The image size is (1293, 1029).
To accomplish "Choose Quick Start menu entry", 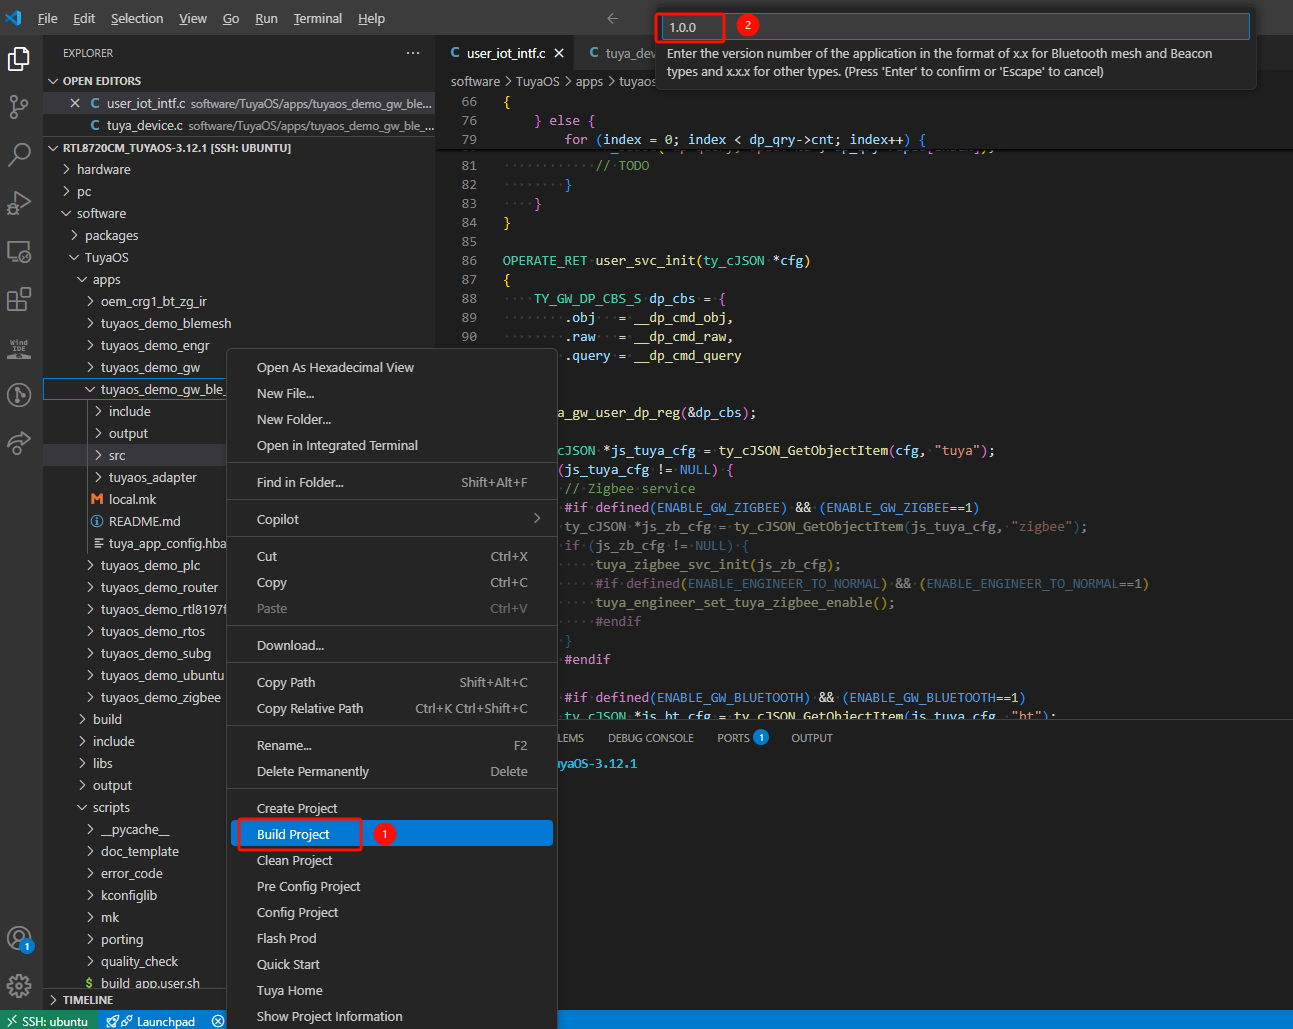I will [x=392, y=964].
